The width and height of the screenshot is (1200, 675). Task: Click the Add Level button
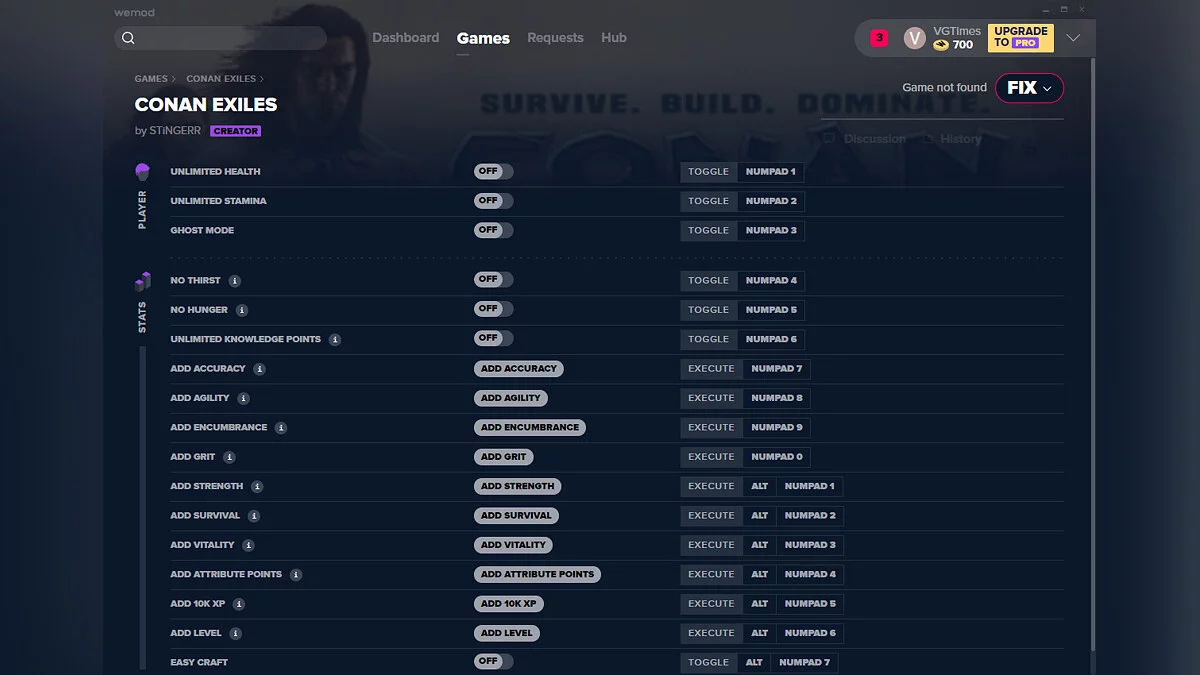[507, 633]
